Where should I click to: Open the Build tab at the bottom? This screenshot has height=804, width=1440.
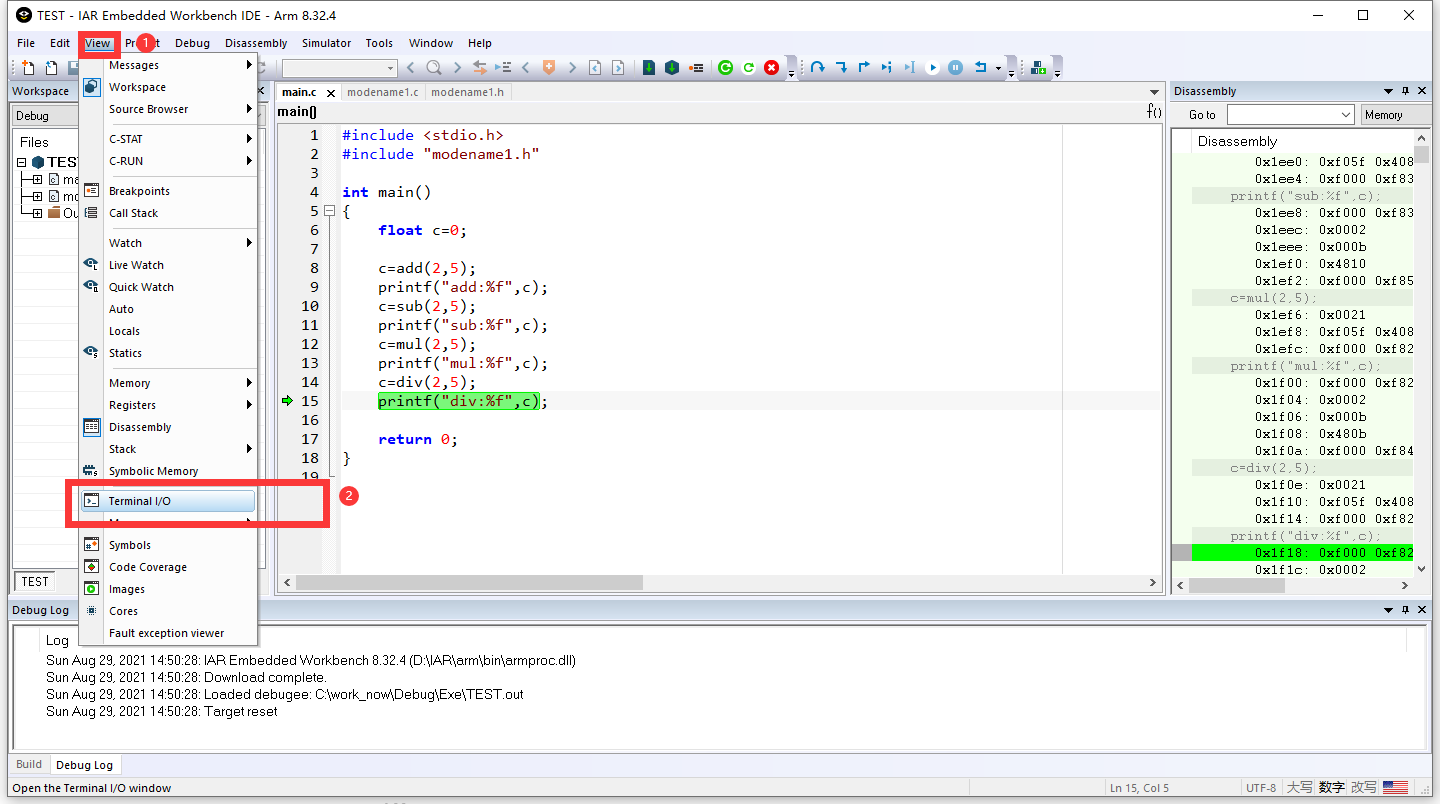[29, 764]
